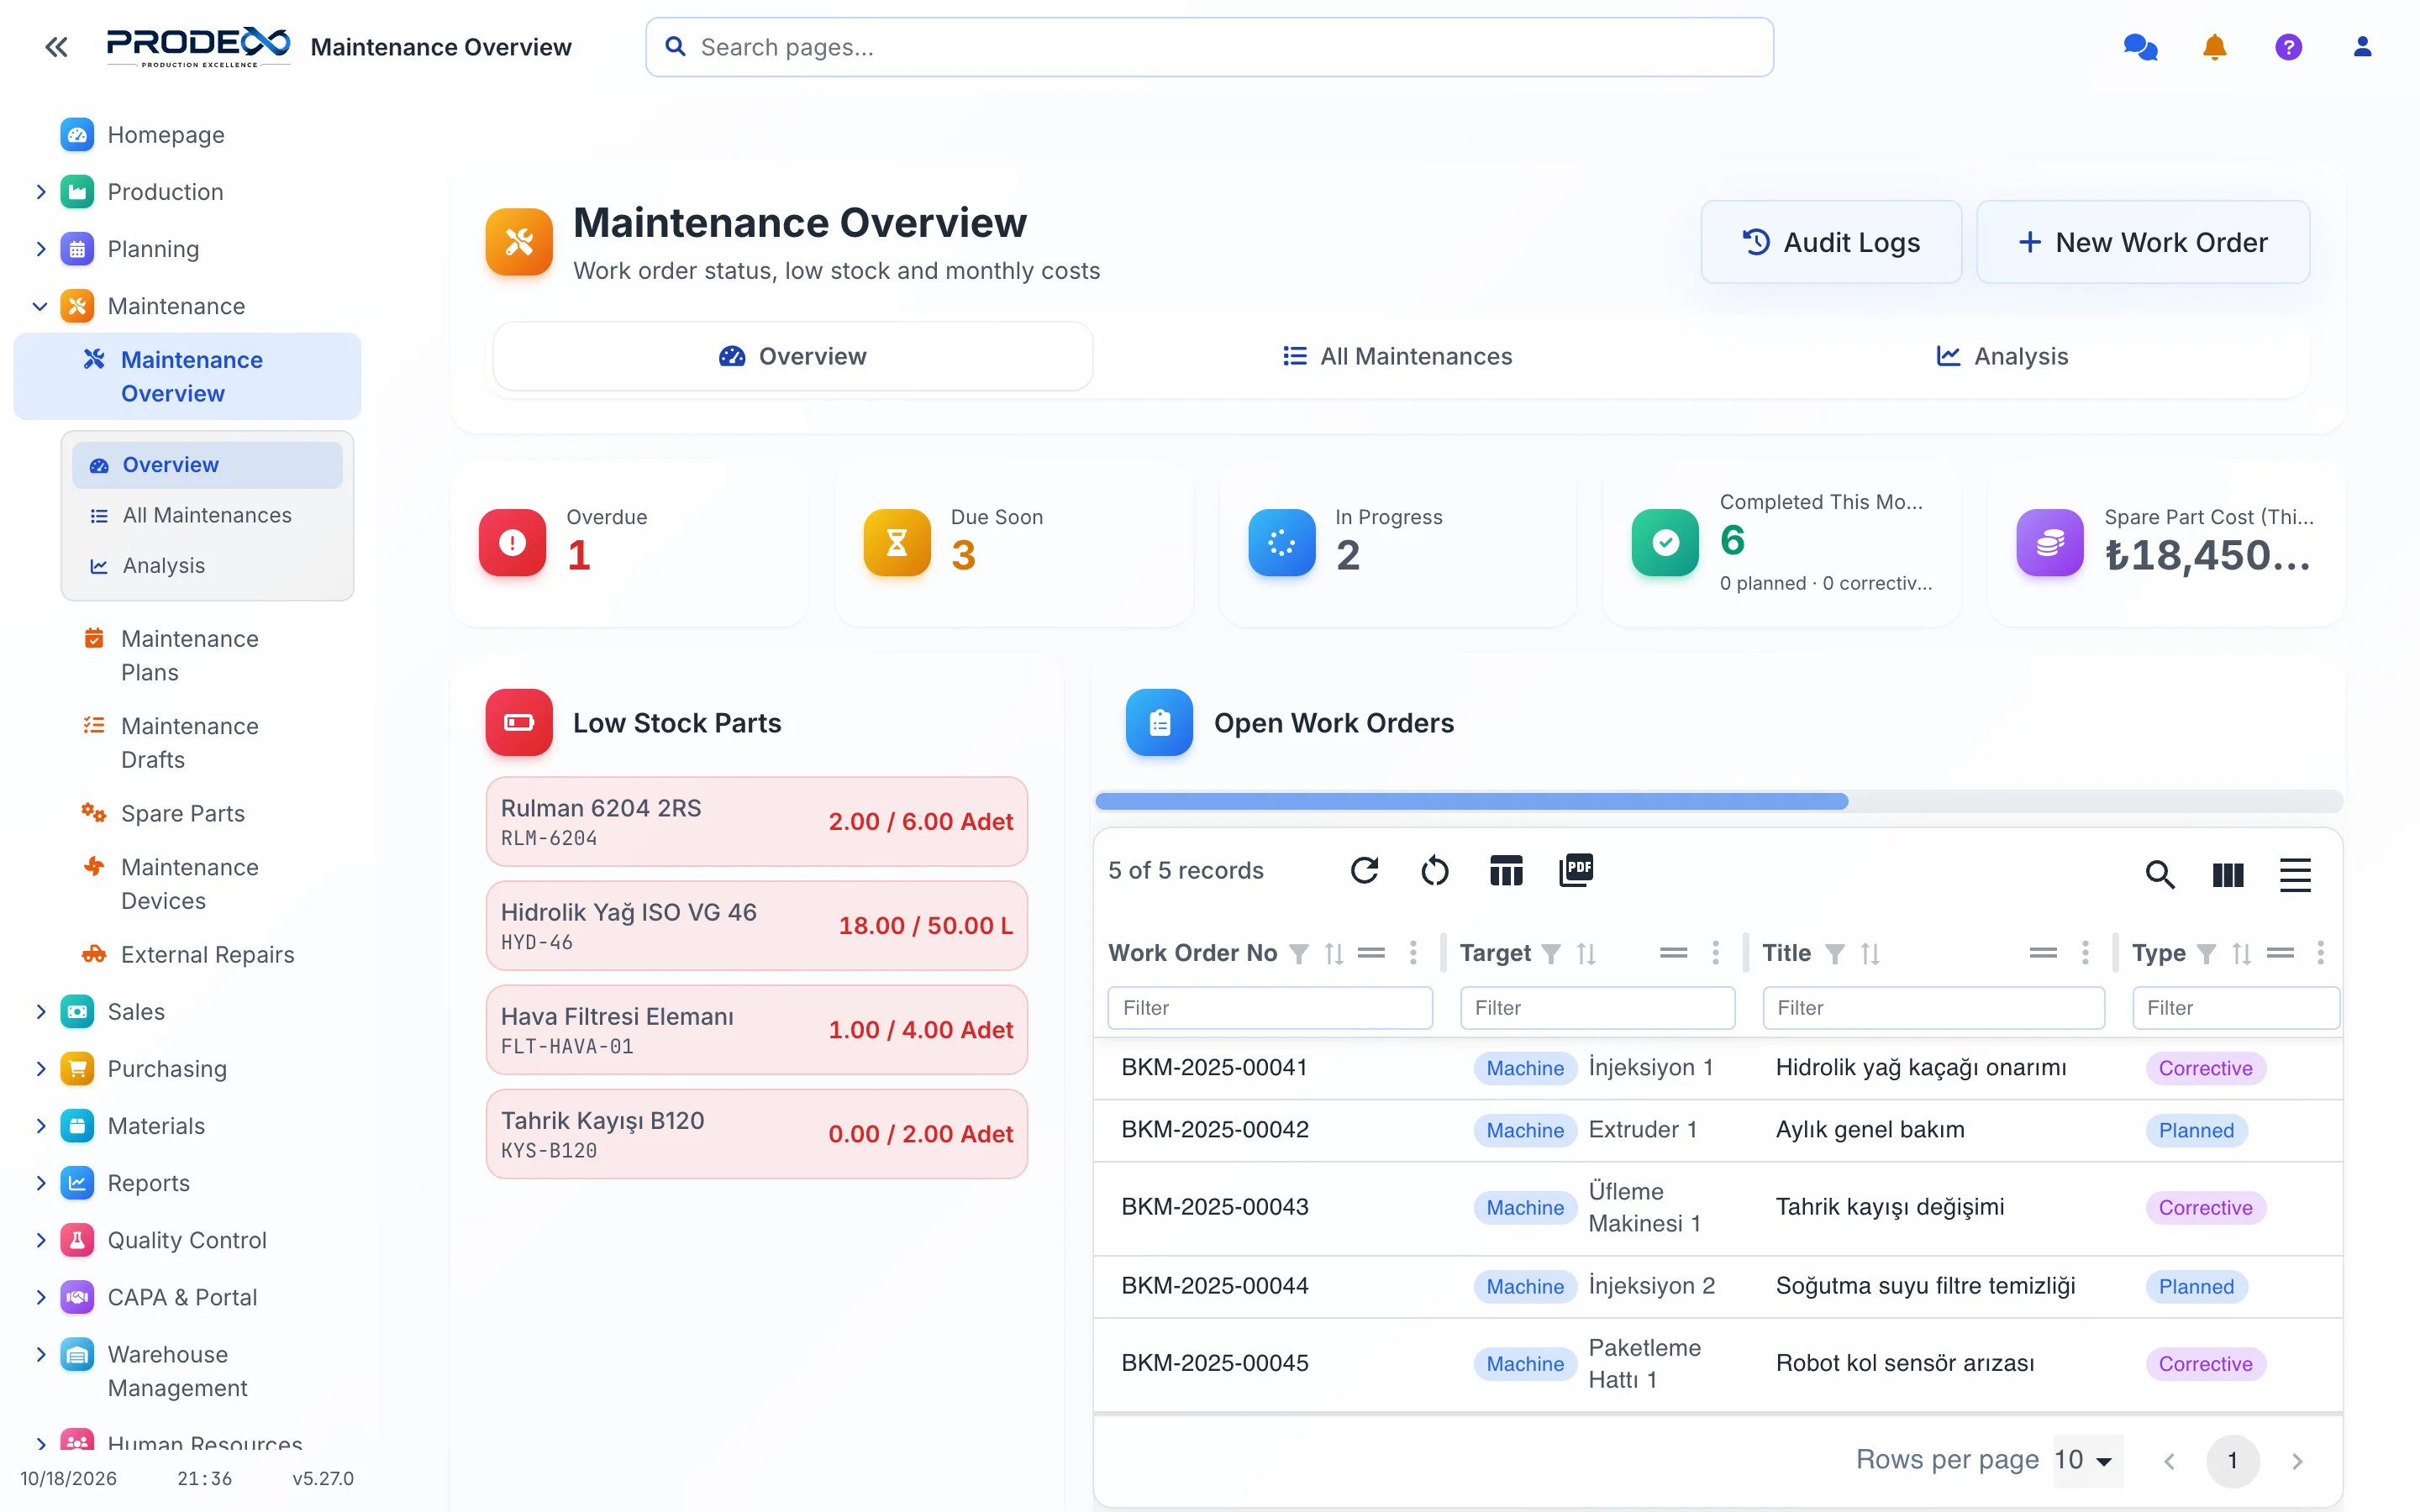The height and width of the screenshot is (1512, 2420).
Task: Open the Rows per page dropdown
Action: point(2088,1460)
